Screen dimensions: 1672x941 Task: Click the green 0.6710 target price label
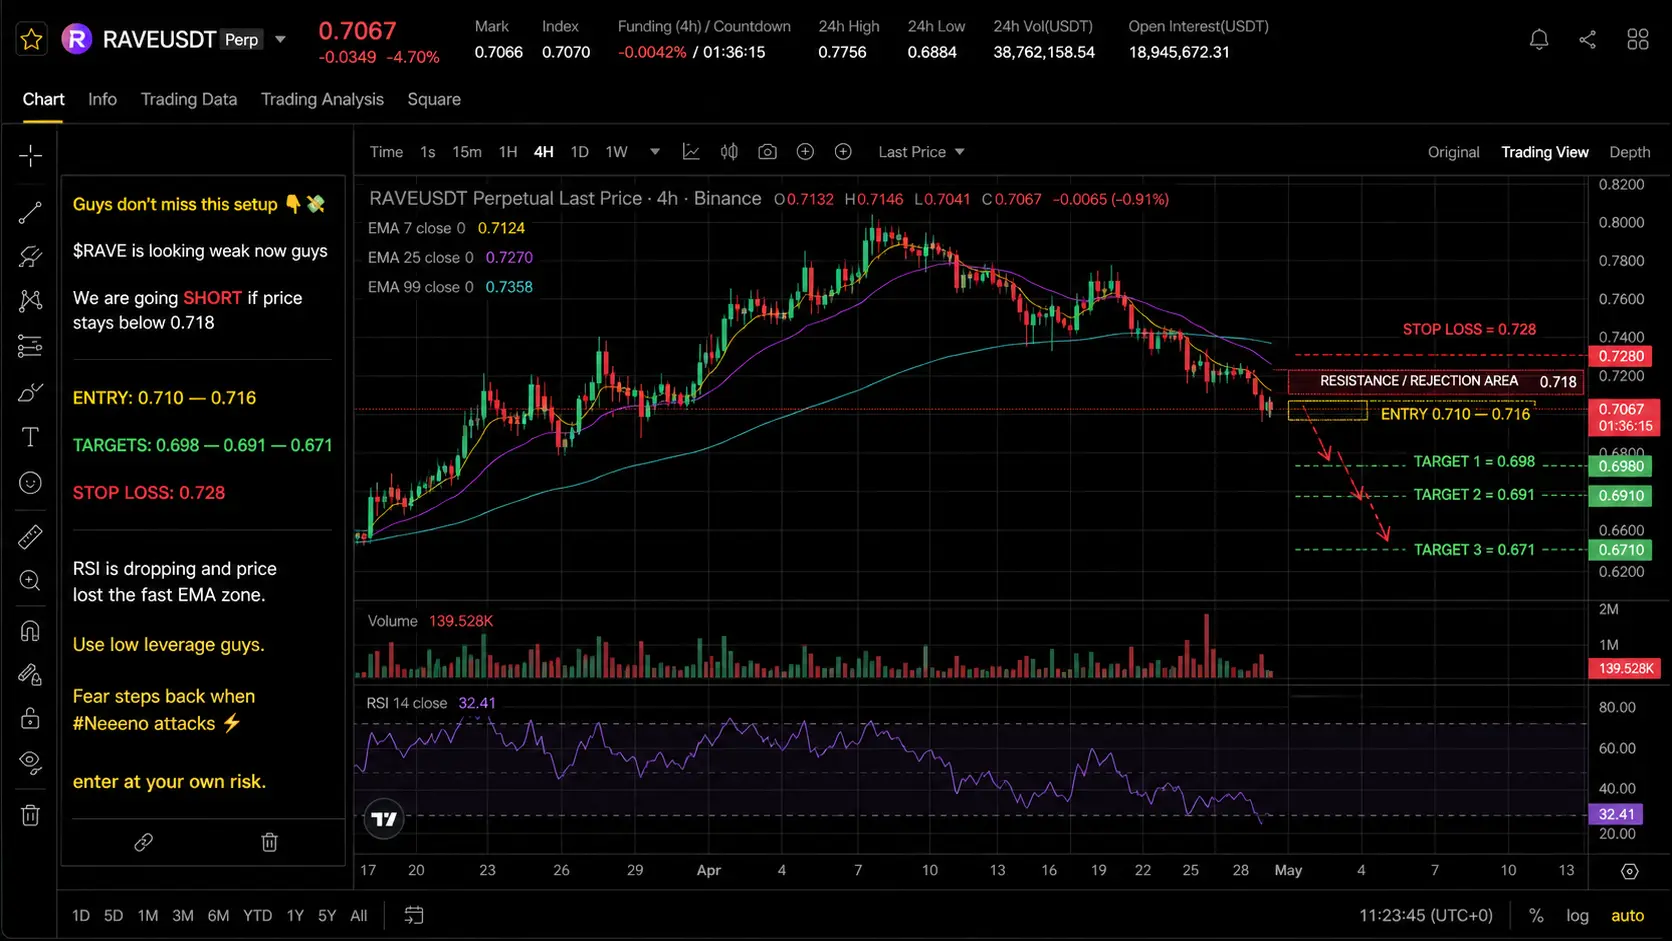[x=1621, y=550]
